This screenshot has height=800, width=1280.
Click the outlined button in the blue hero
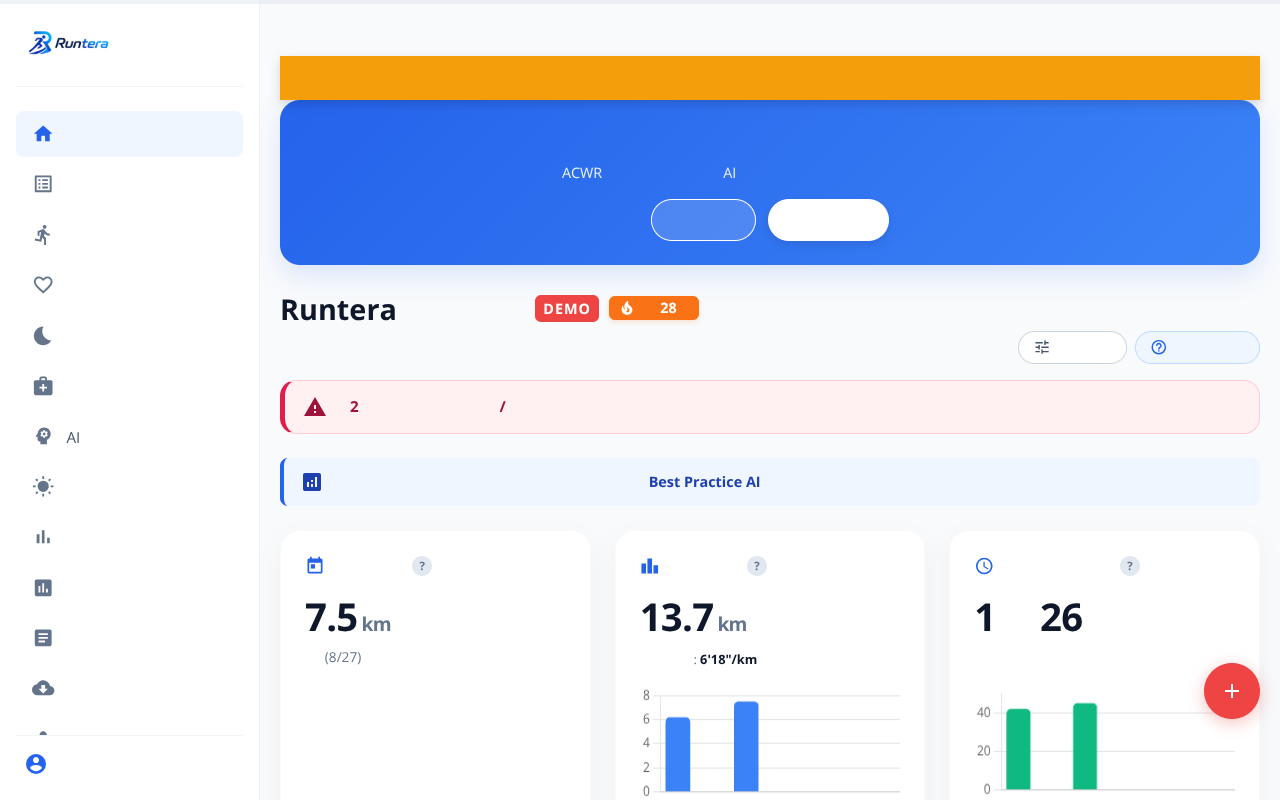[x=703, y=220]
